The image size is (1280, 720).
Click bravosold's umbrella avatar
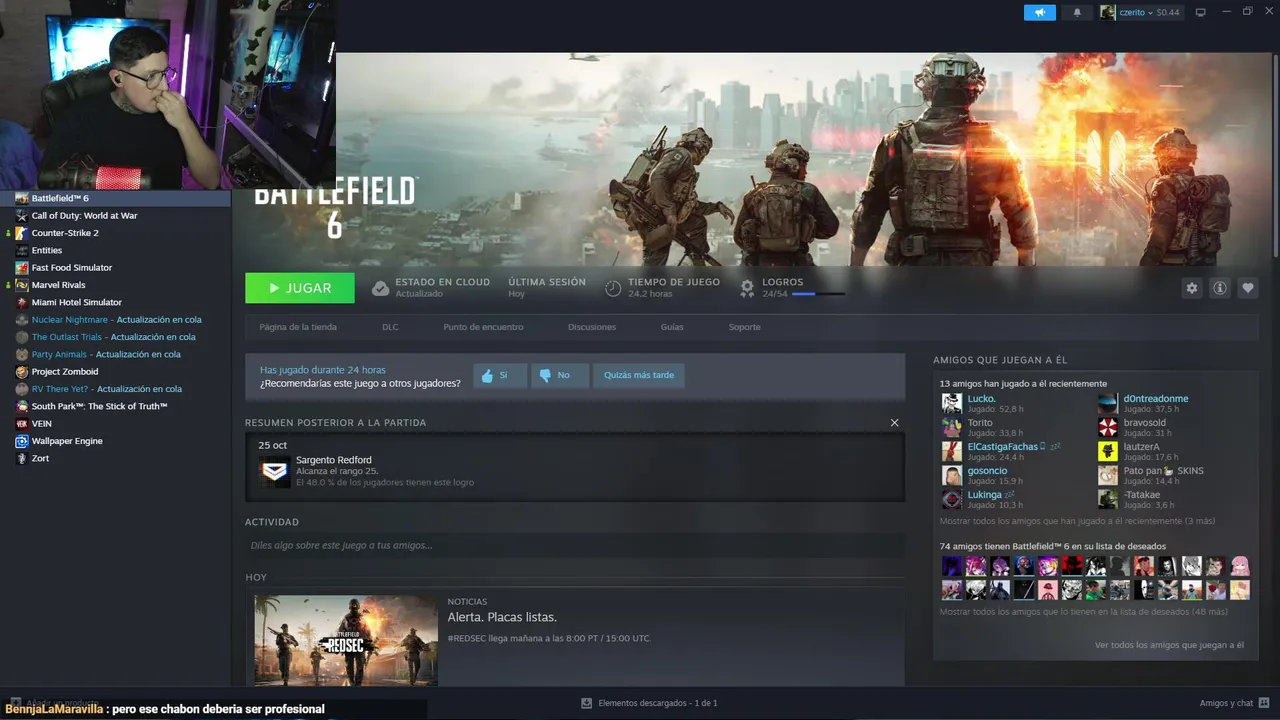point(1107,427)
